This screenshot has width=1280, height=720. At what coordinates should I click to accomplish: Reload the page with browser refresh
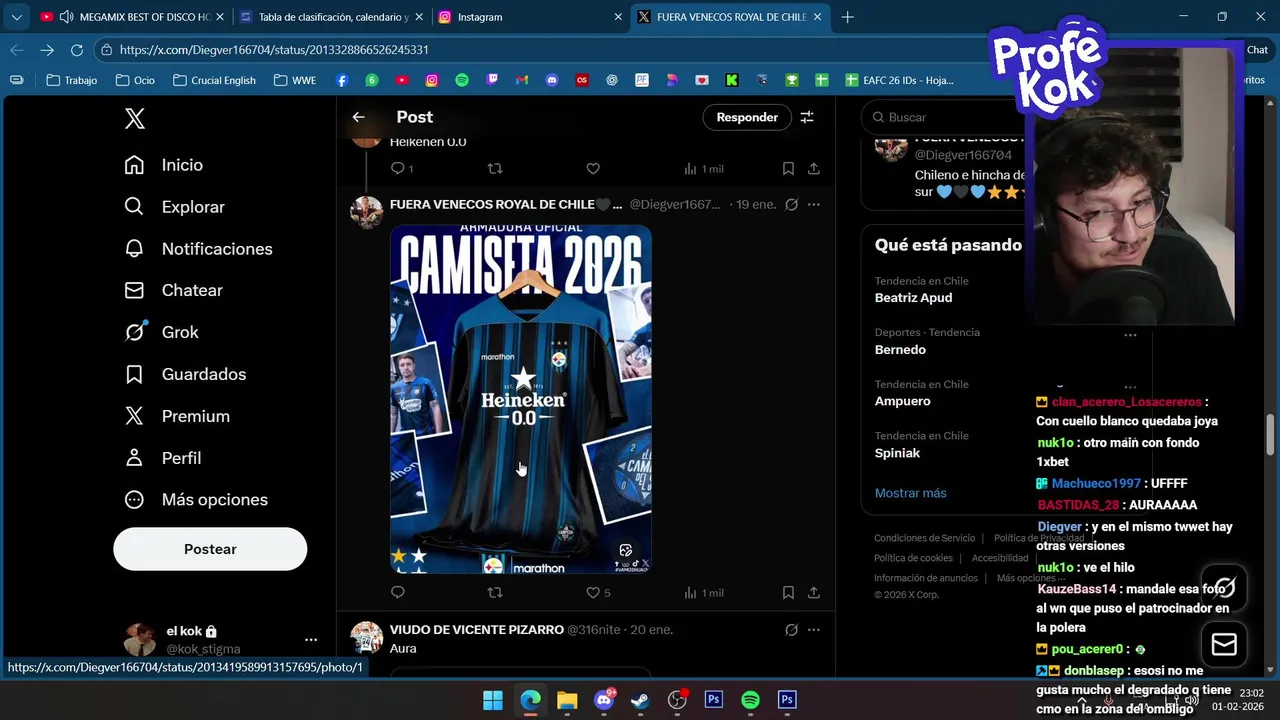[x=77, y=50]
